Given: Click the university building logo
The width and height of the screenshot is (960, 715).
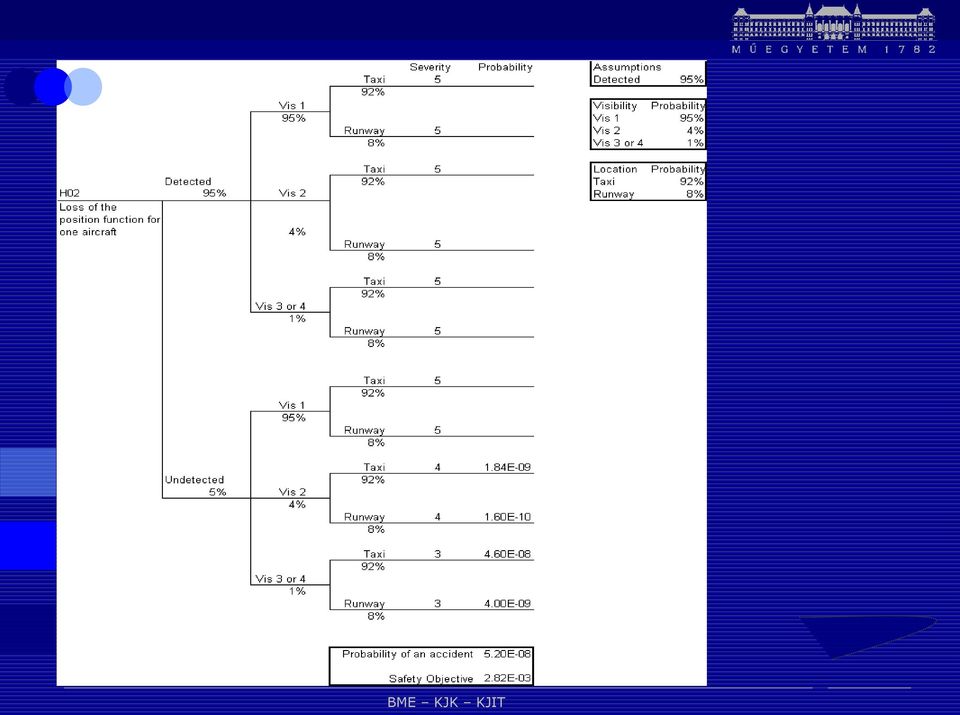Looking at the screenshot, I should (833, 22).
